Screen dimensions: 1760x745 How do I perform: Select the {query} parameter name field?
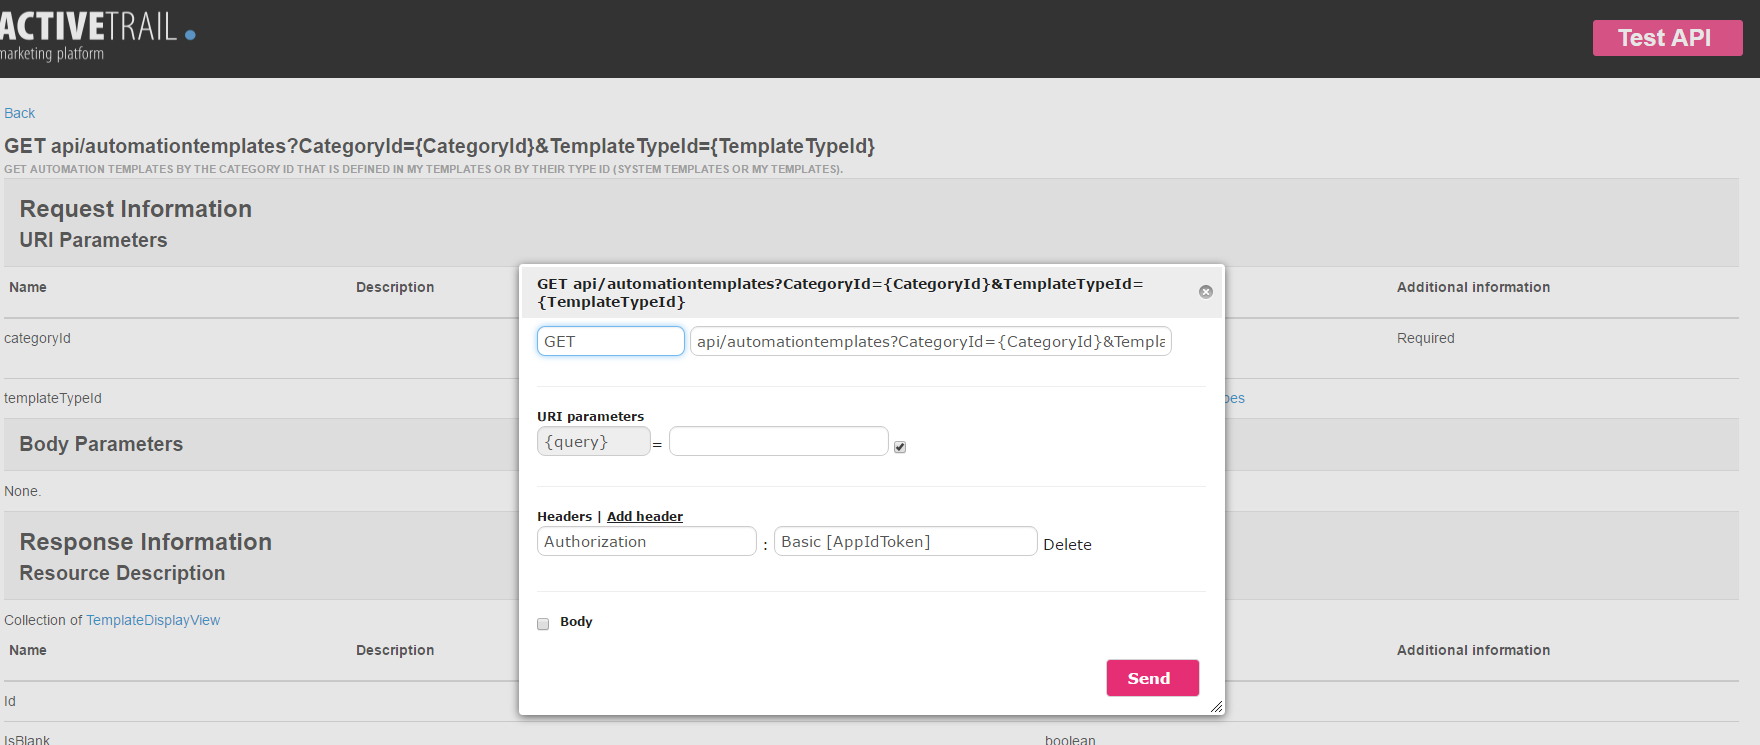point(593,440)
